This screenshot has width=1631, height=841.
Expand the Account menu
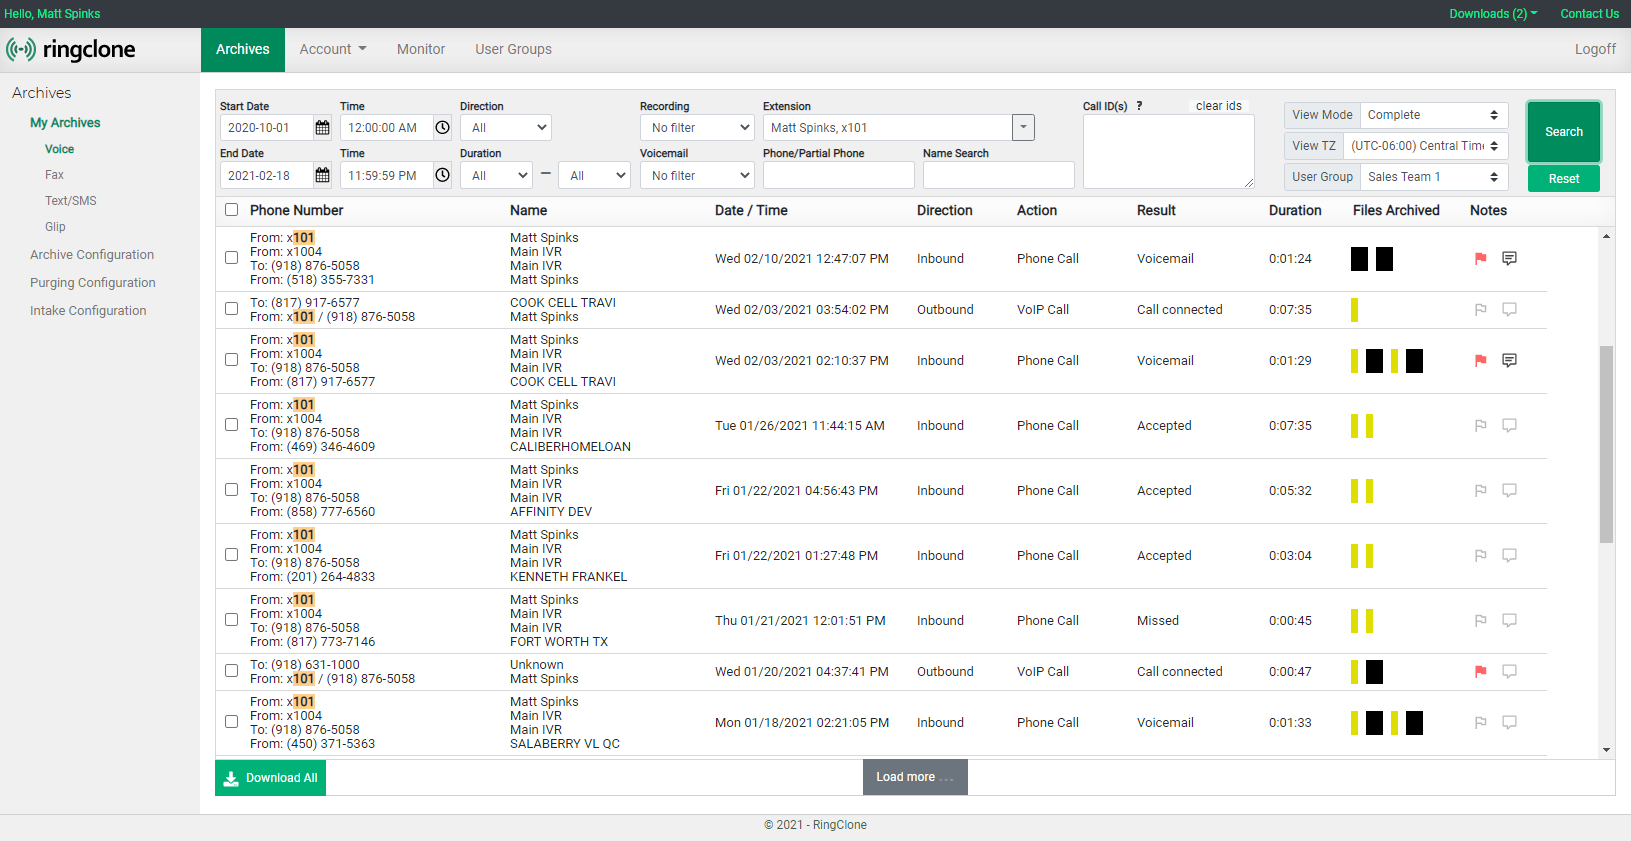point(333,49)
